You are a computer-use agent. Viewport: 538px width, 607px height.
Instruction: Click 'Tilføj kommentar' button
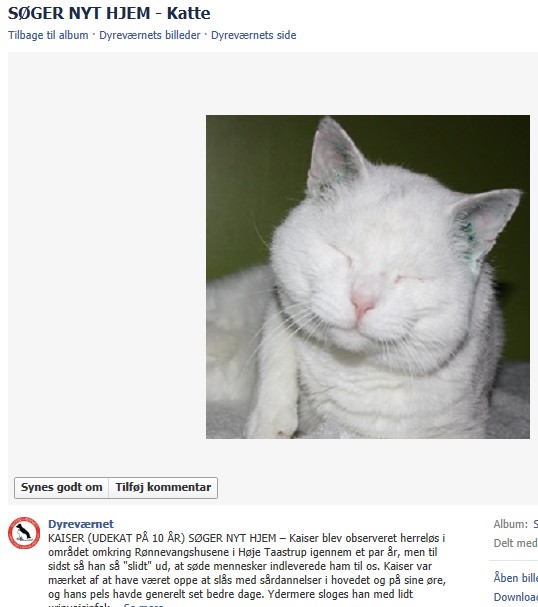163,488
